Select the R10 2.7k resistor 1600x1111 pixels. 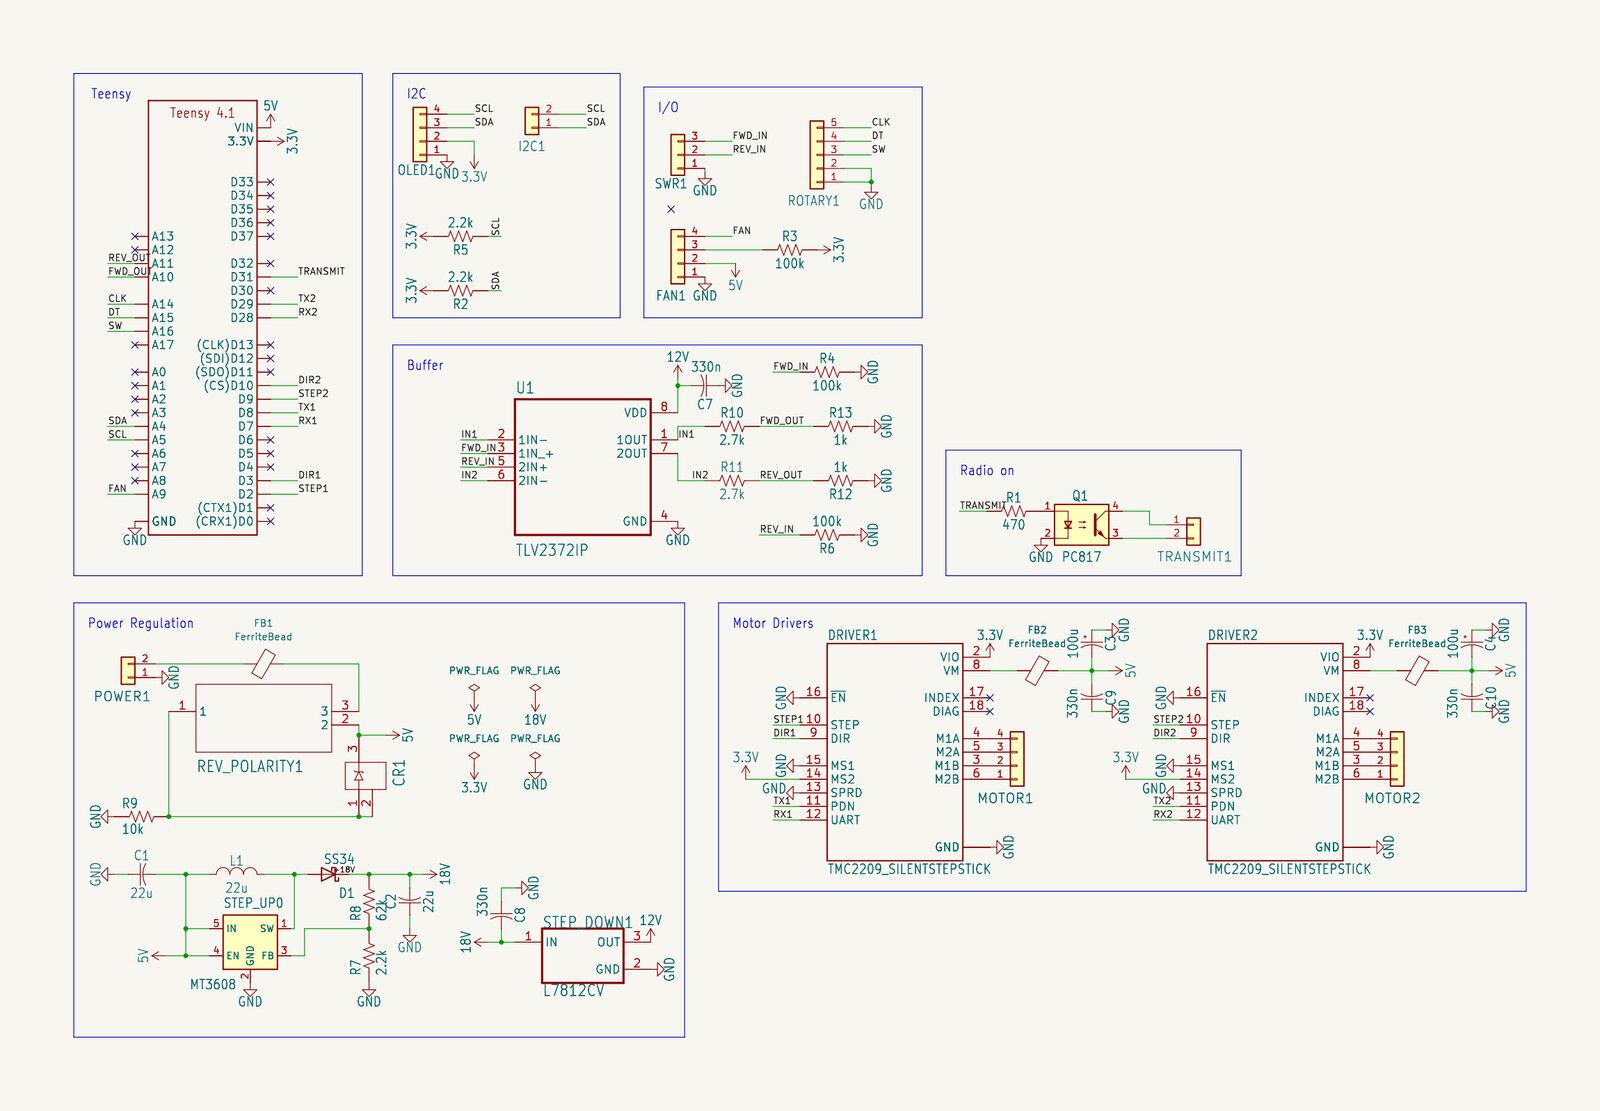732,426
